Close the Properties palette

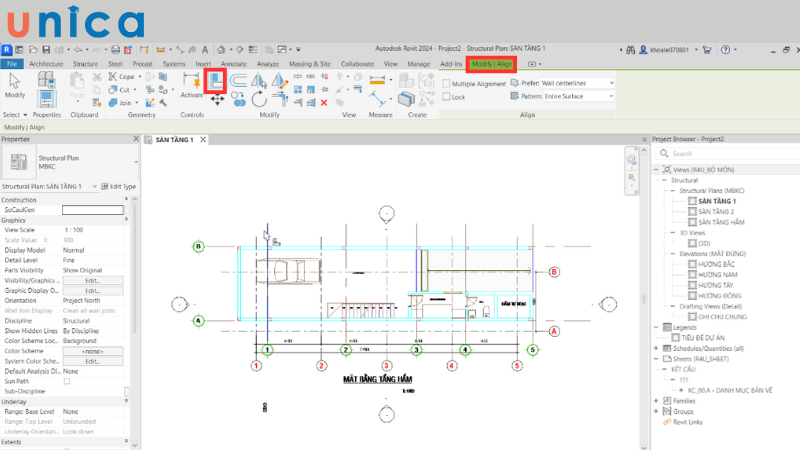point(136,139)
